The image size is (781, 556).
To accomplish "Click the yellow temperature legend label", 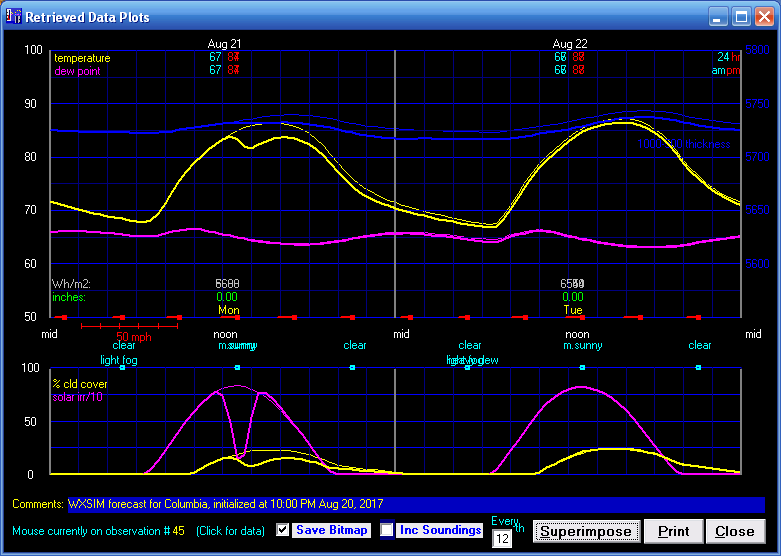I will pos(82,58).
